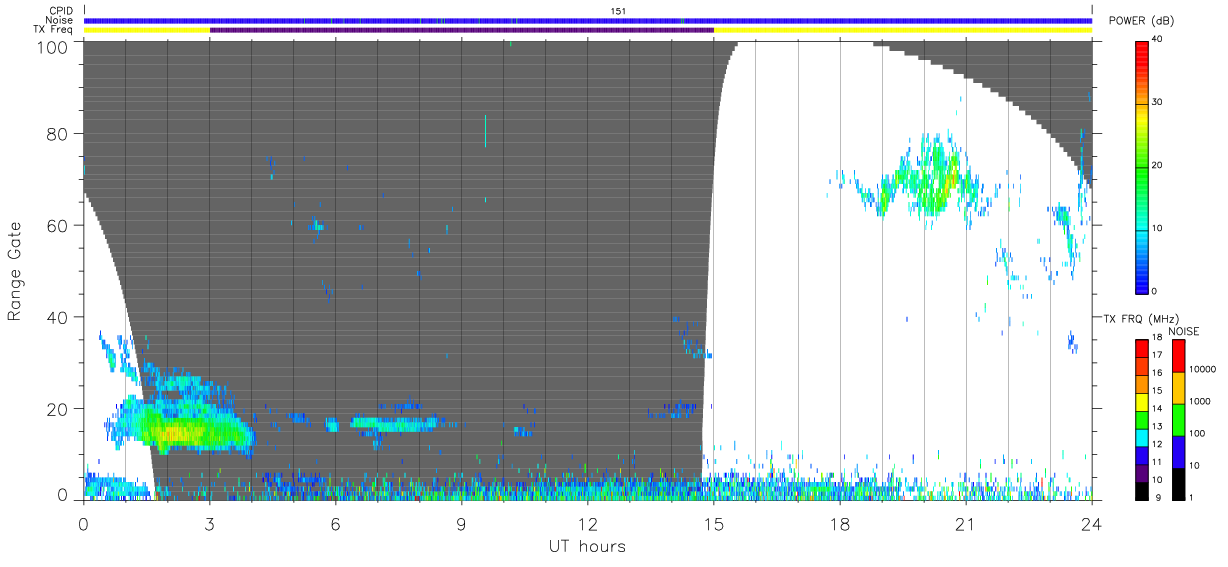1228x567 pixels.
Task: Click the NOISE legend title
Action: click(1183, 331)
